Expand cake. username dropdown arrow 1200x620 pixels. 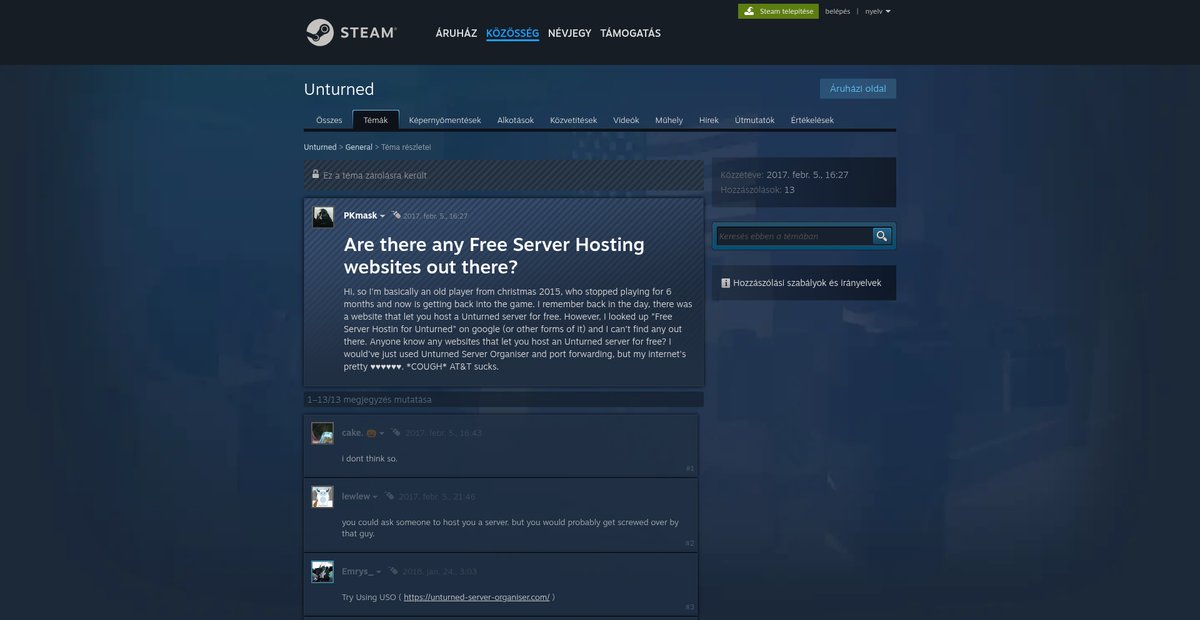coord(381,434)
